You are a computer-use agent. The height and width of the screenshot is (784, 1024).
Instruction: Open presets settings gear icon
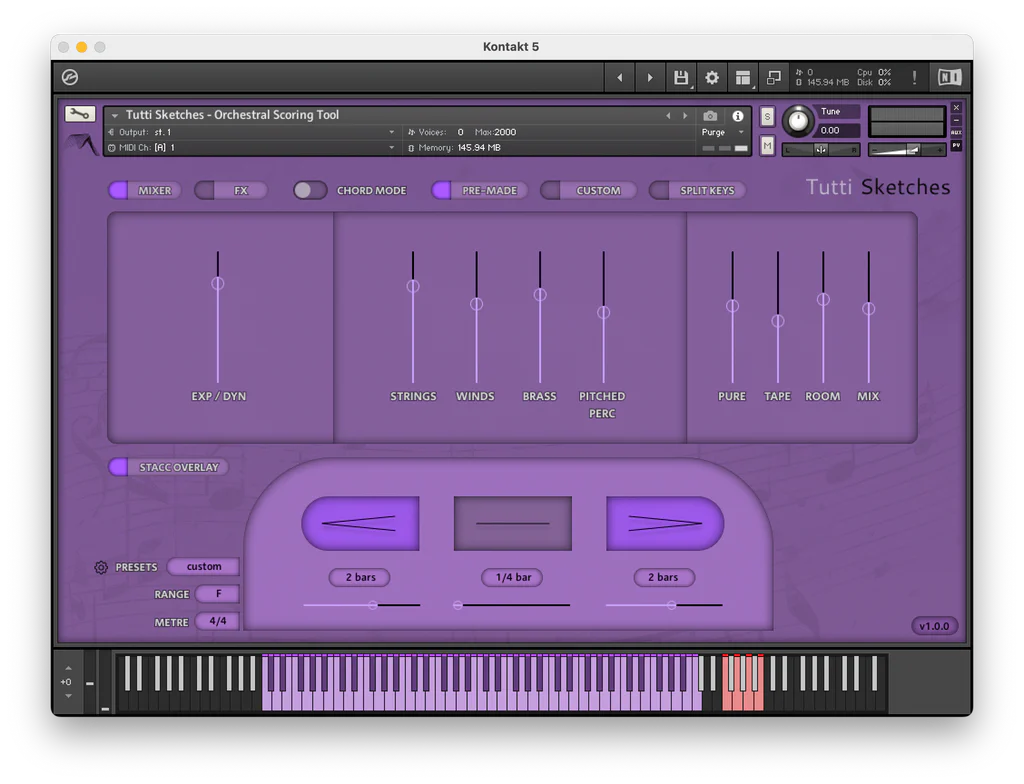(x=101, y=567)
